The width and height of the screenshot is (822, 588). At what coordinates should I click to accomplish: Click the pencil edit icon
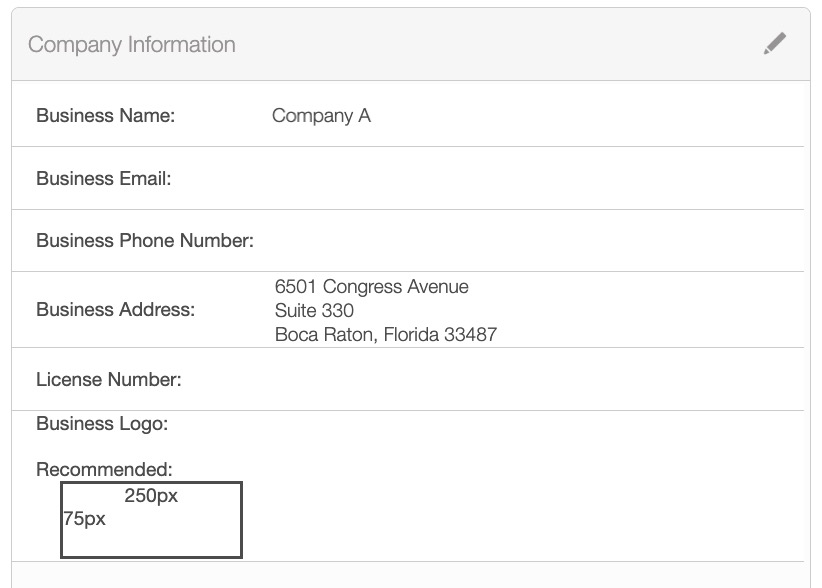click(774, 44)
